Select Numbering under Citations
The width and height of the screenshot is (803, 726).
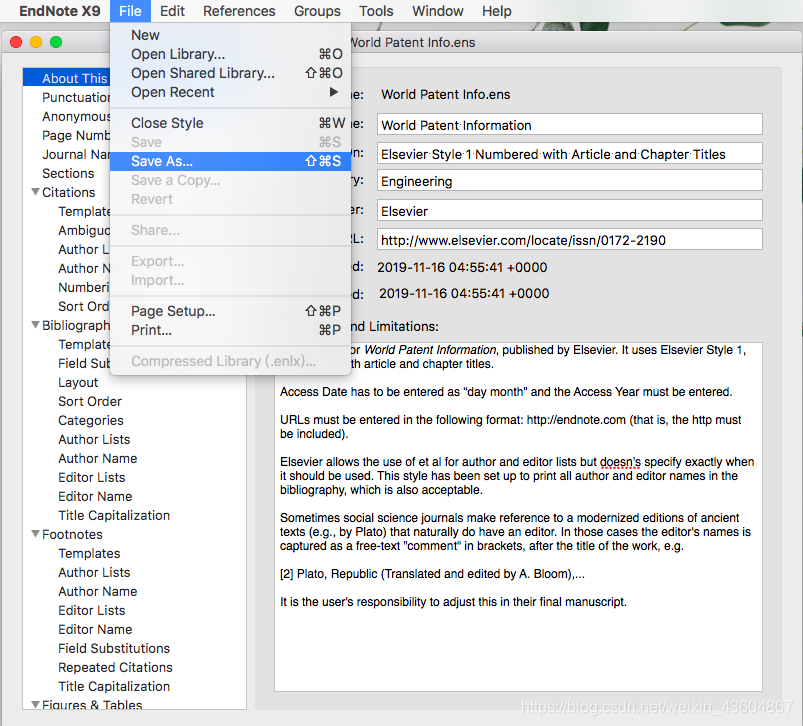click(x=84, y=287)
